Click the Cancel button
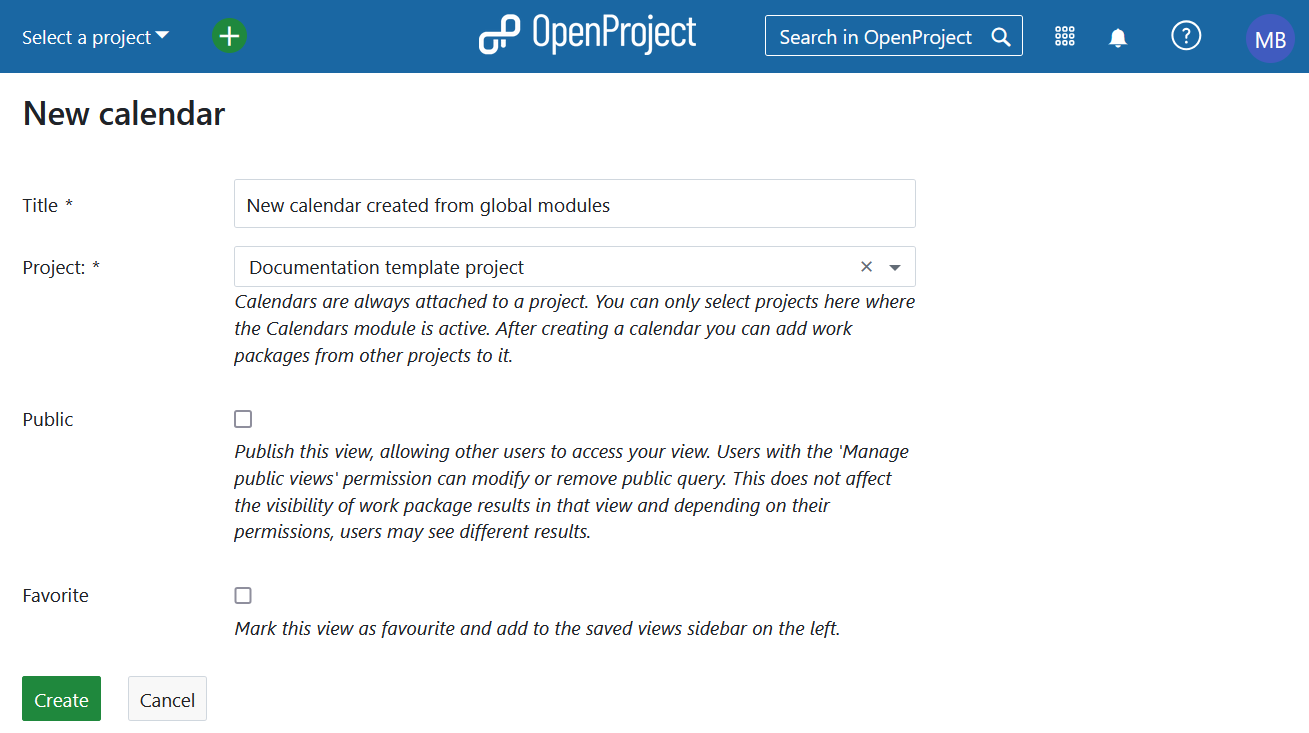Screen dimensions: 1309x733 [167, 699]
